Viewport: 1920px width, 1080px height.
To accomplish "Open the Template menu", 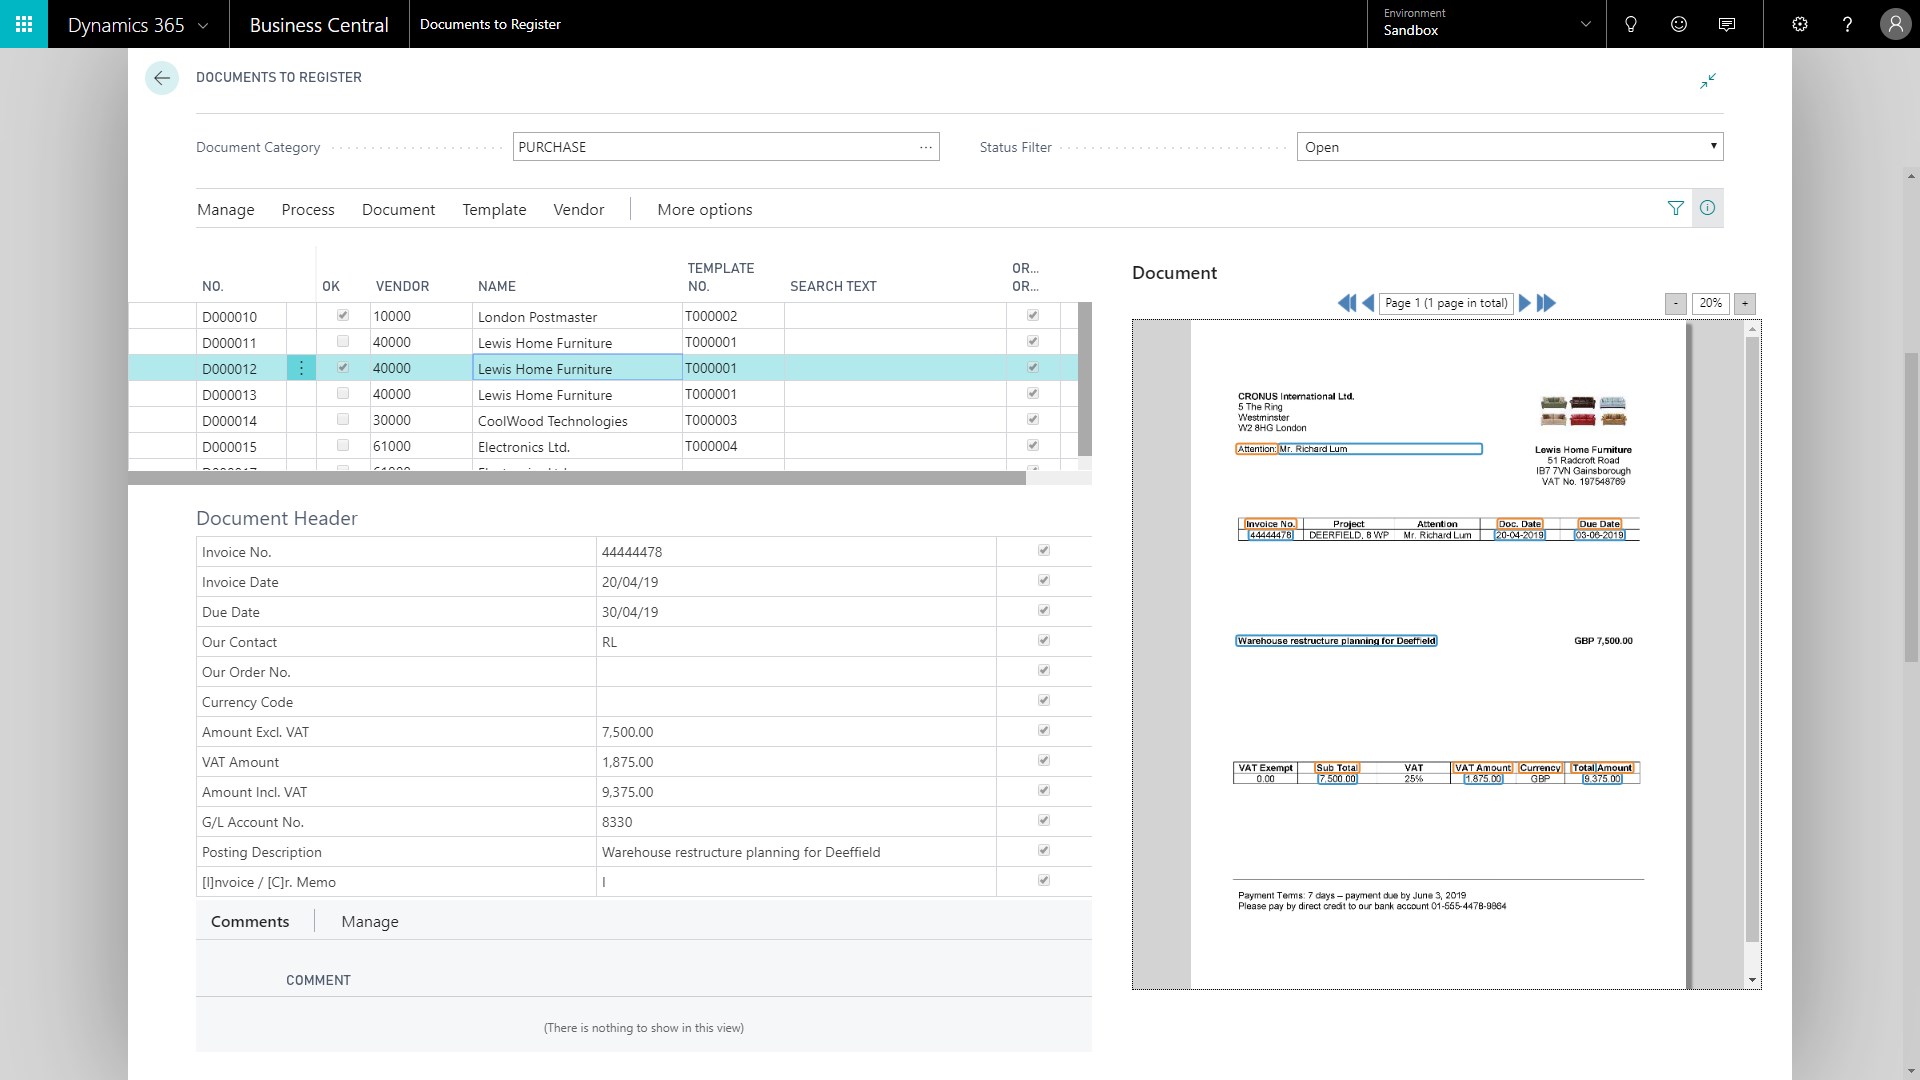I will 494,209.
